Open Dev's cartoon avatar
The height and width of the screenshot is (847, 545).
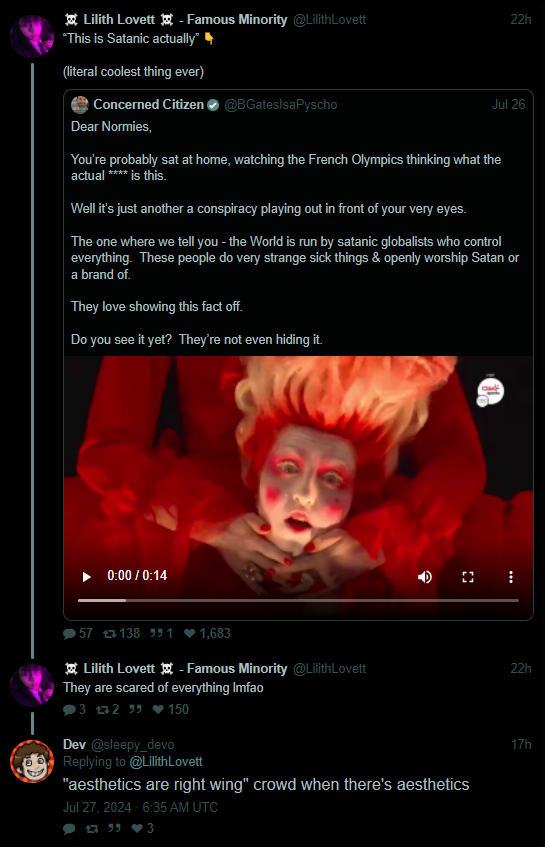pyautogui.click(x=32, y=761)
